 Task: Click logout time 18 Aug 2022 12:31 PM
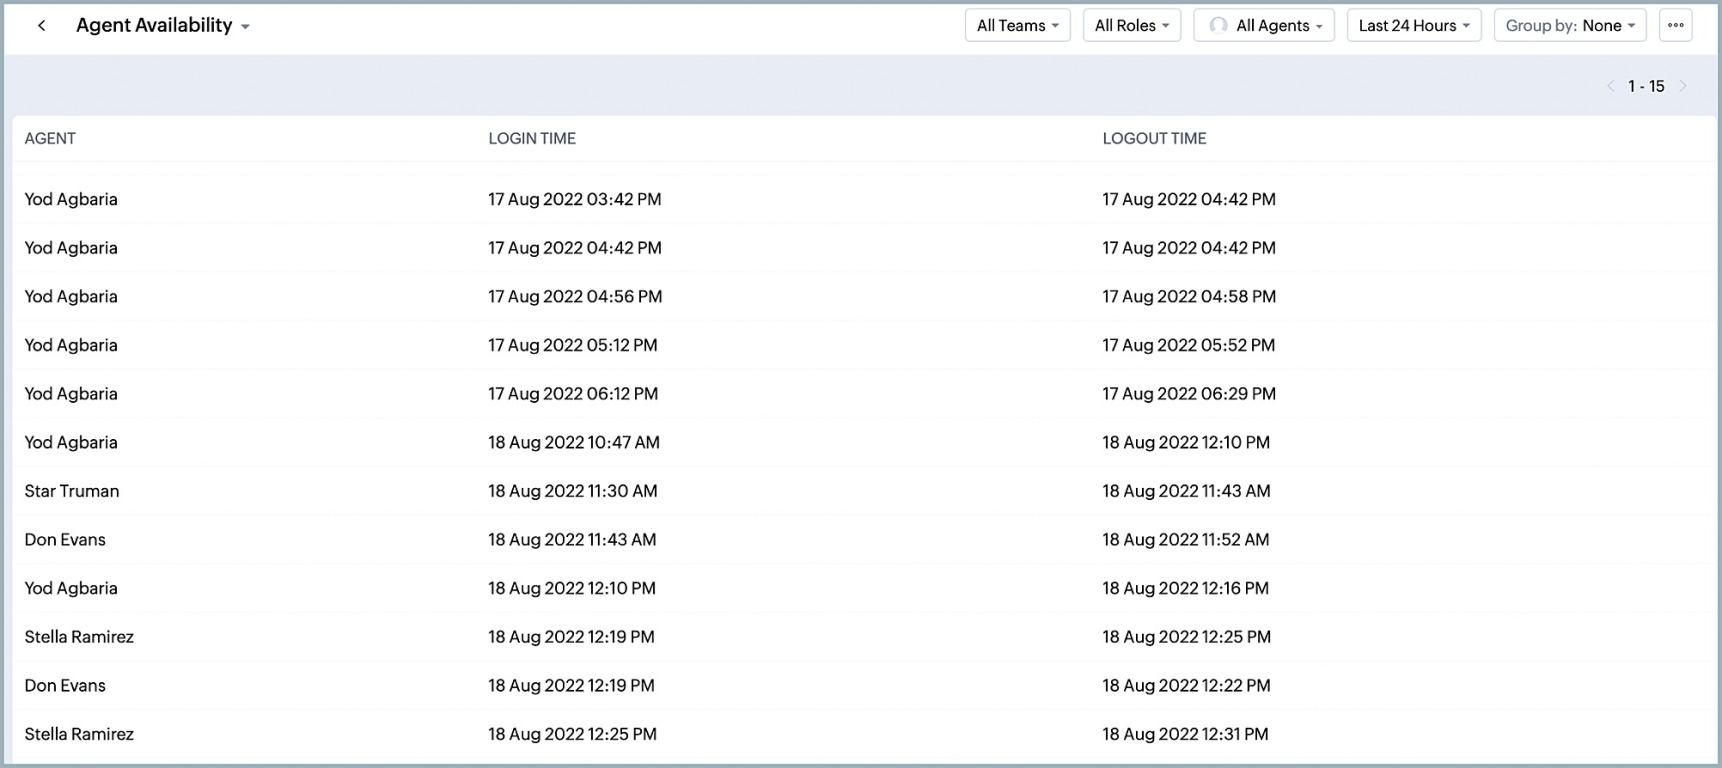tap(1185, 735)
